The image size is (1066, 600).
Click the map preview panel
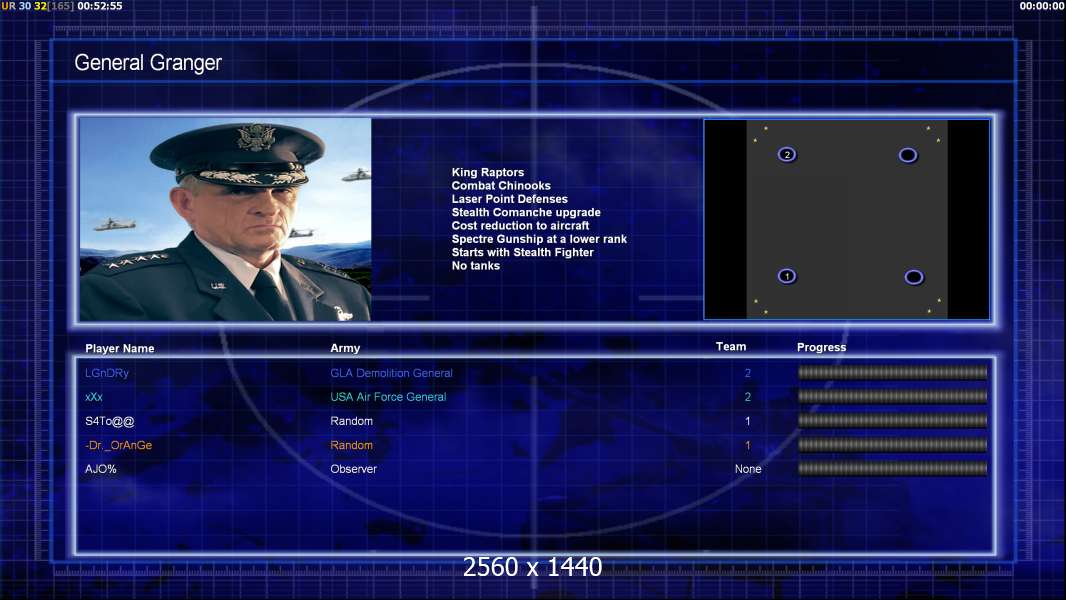(x=846, y=219)
